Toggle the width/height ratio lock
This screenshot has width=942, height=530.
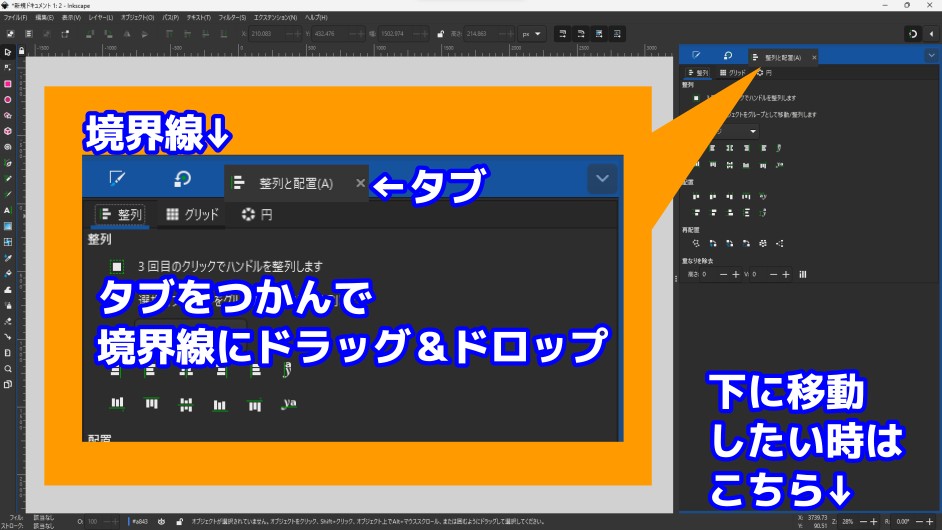[440, 34]
